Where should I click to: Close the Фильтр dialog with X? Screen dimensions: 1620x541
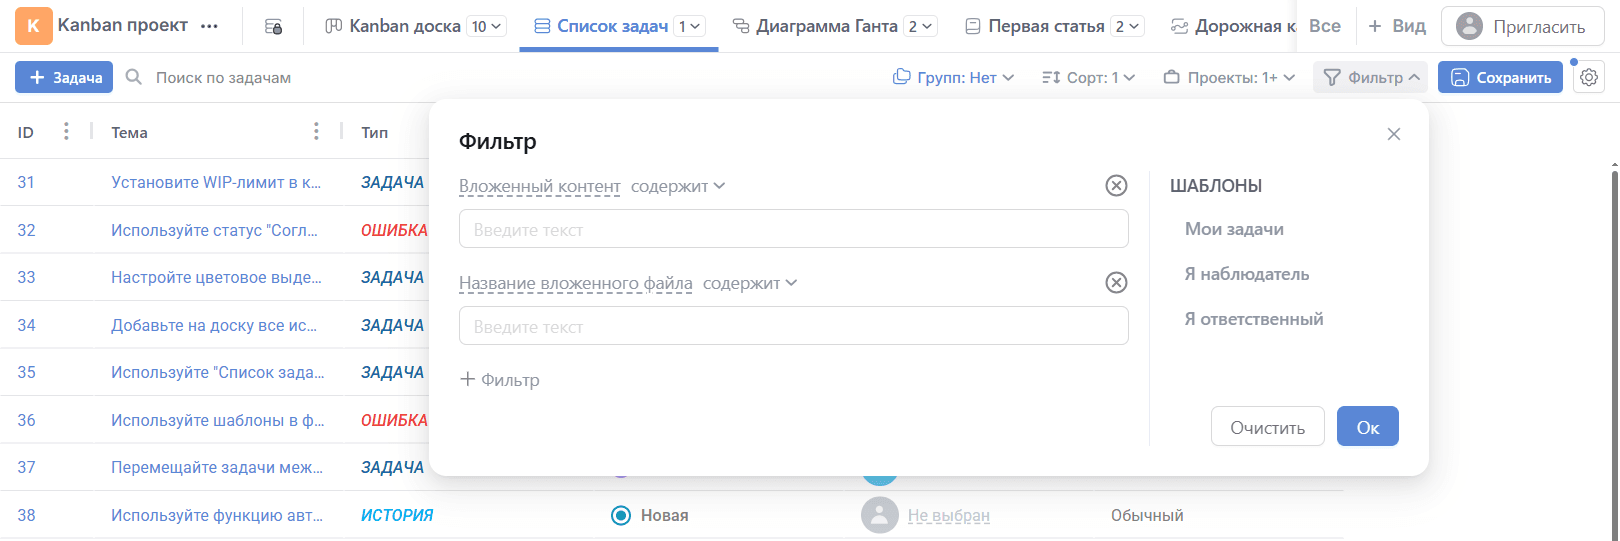coord(1393,134)
